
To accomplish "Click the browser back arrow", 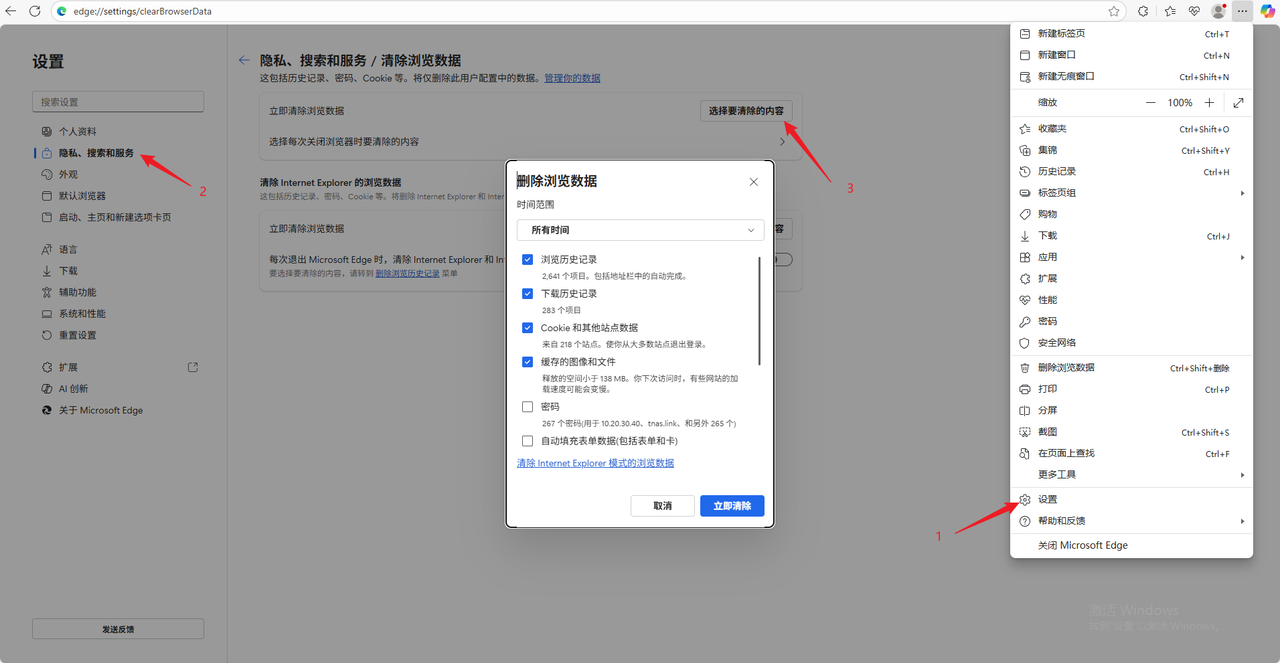I will pos(12,11).
